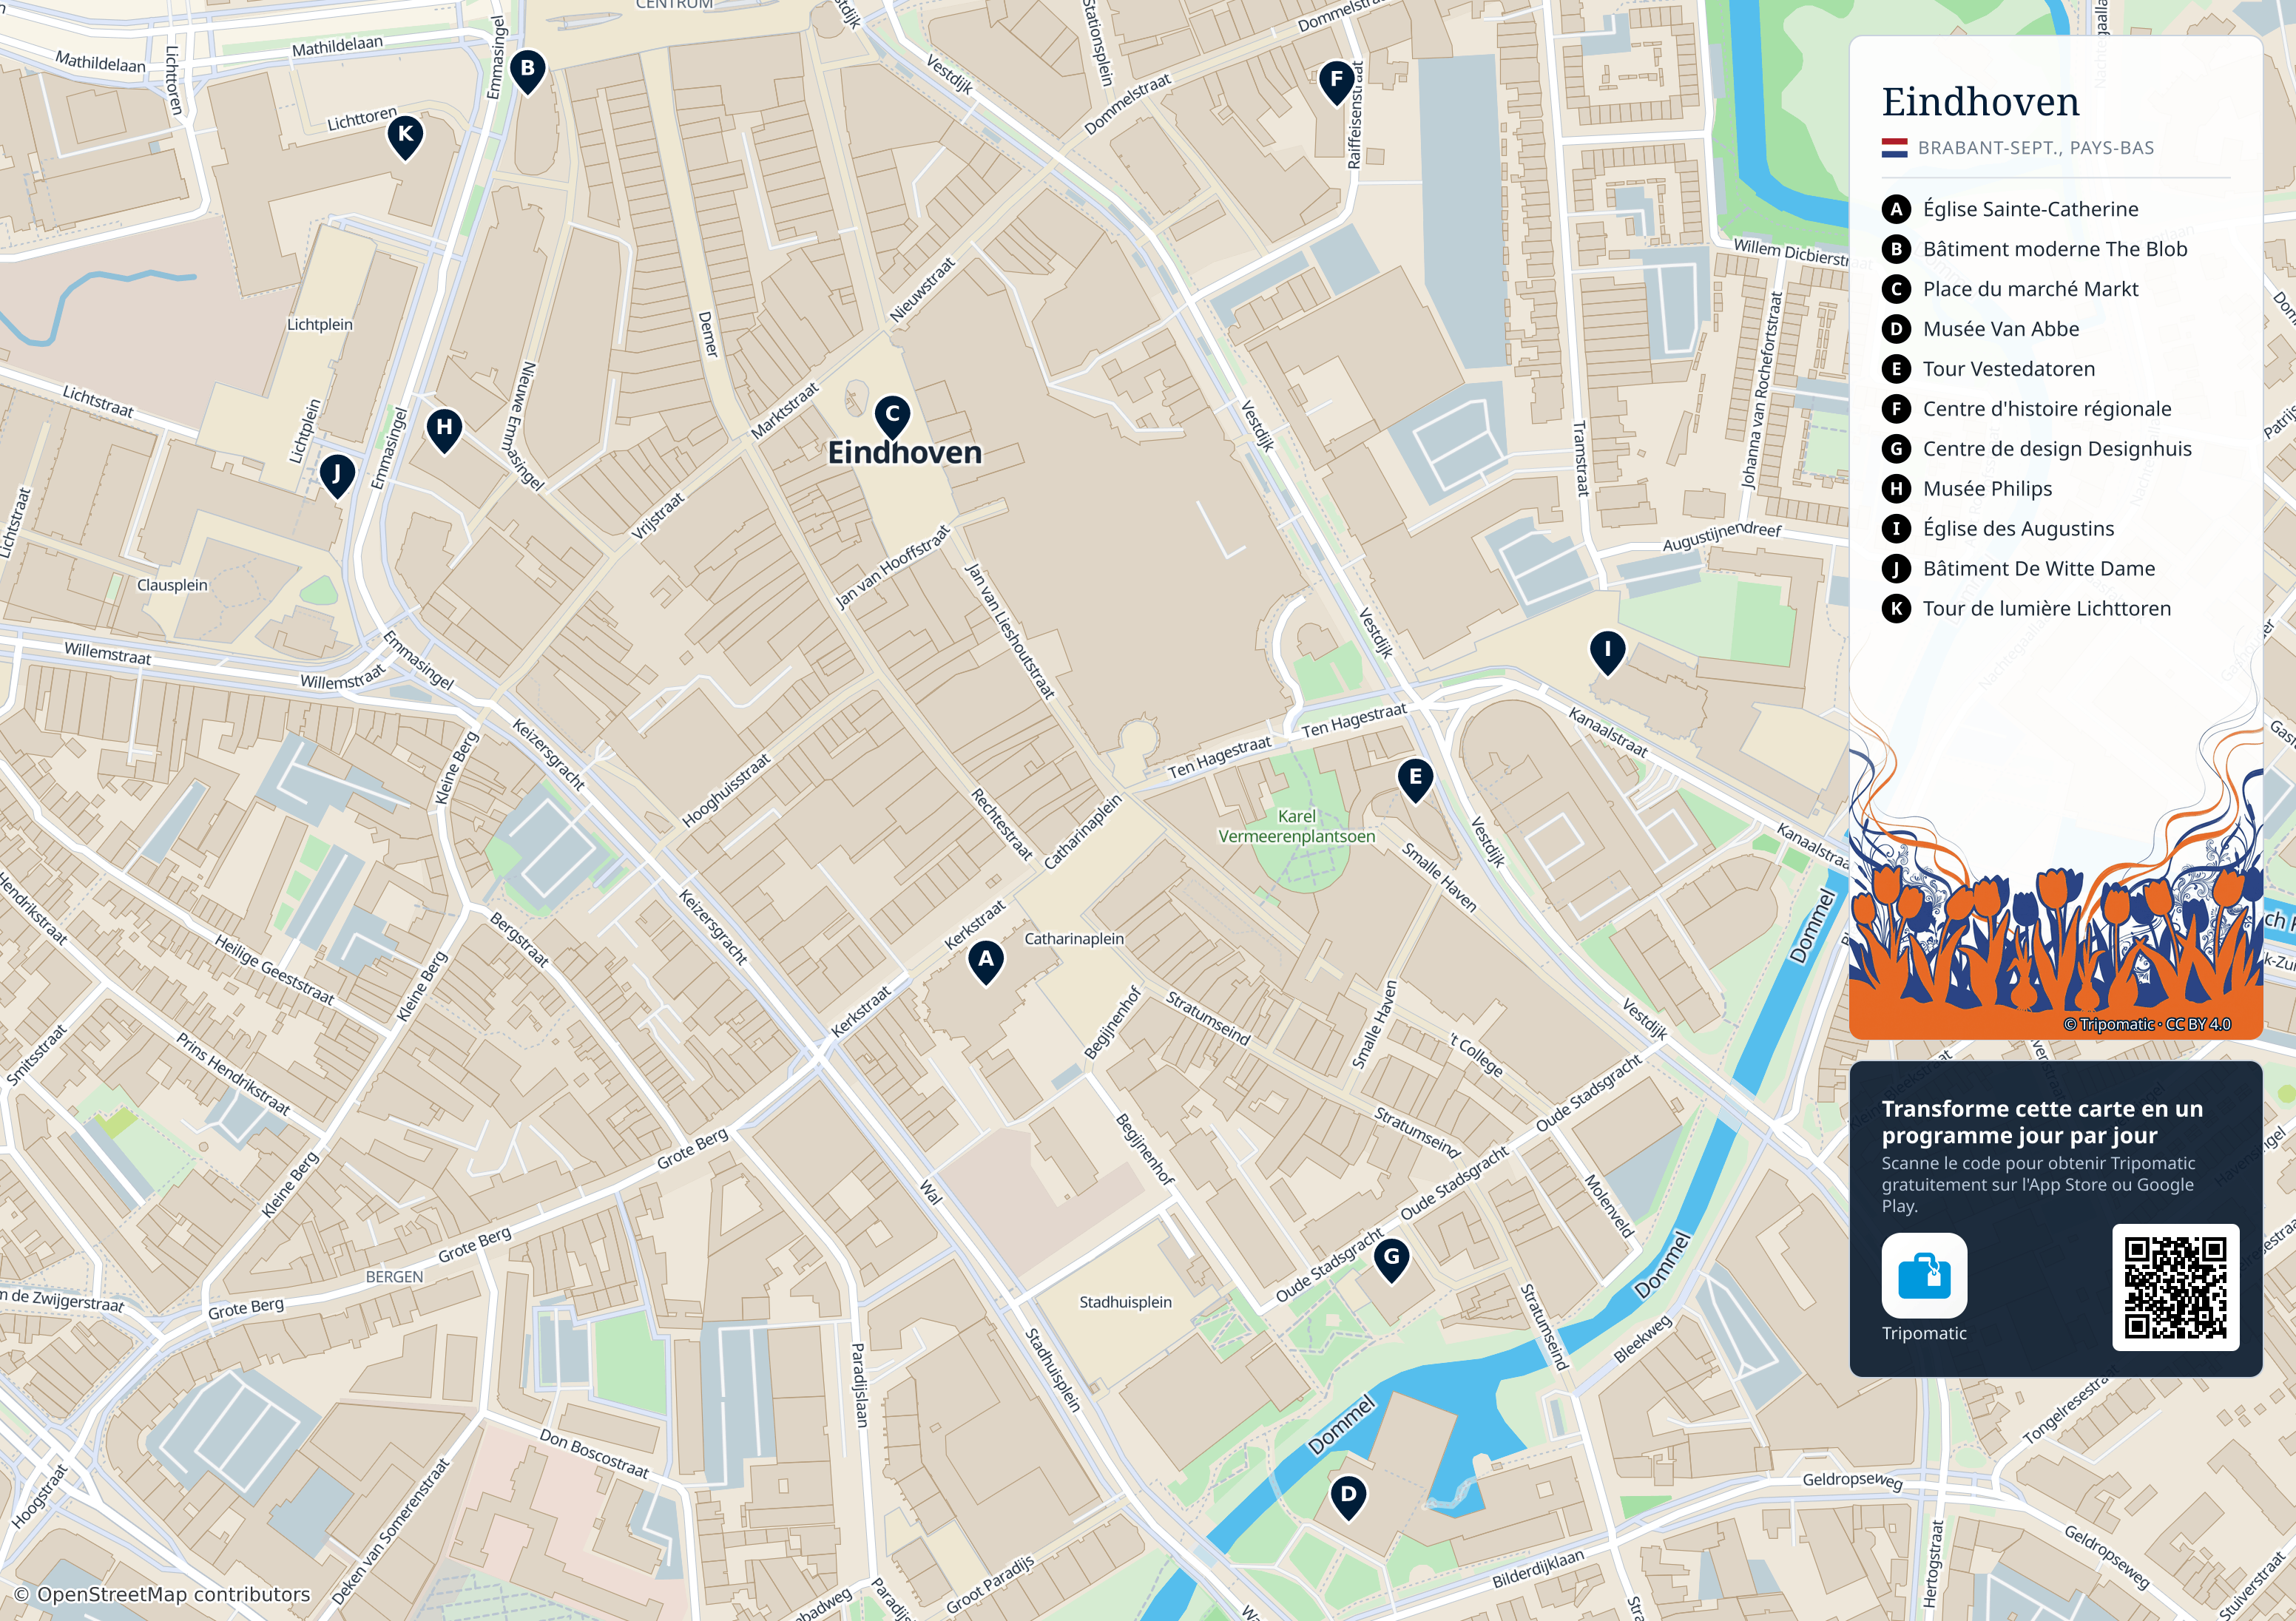The height and width of the screenshot is (1621, 2296).
Task: Click the legend text Bâtiment moderne The Blob
Action: tap(2055, 249)
